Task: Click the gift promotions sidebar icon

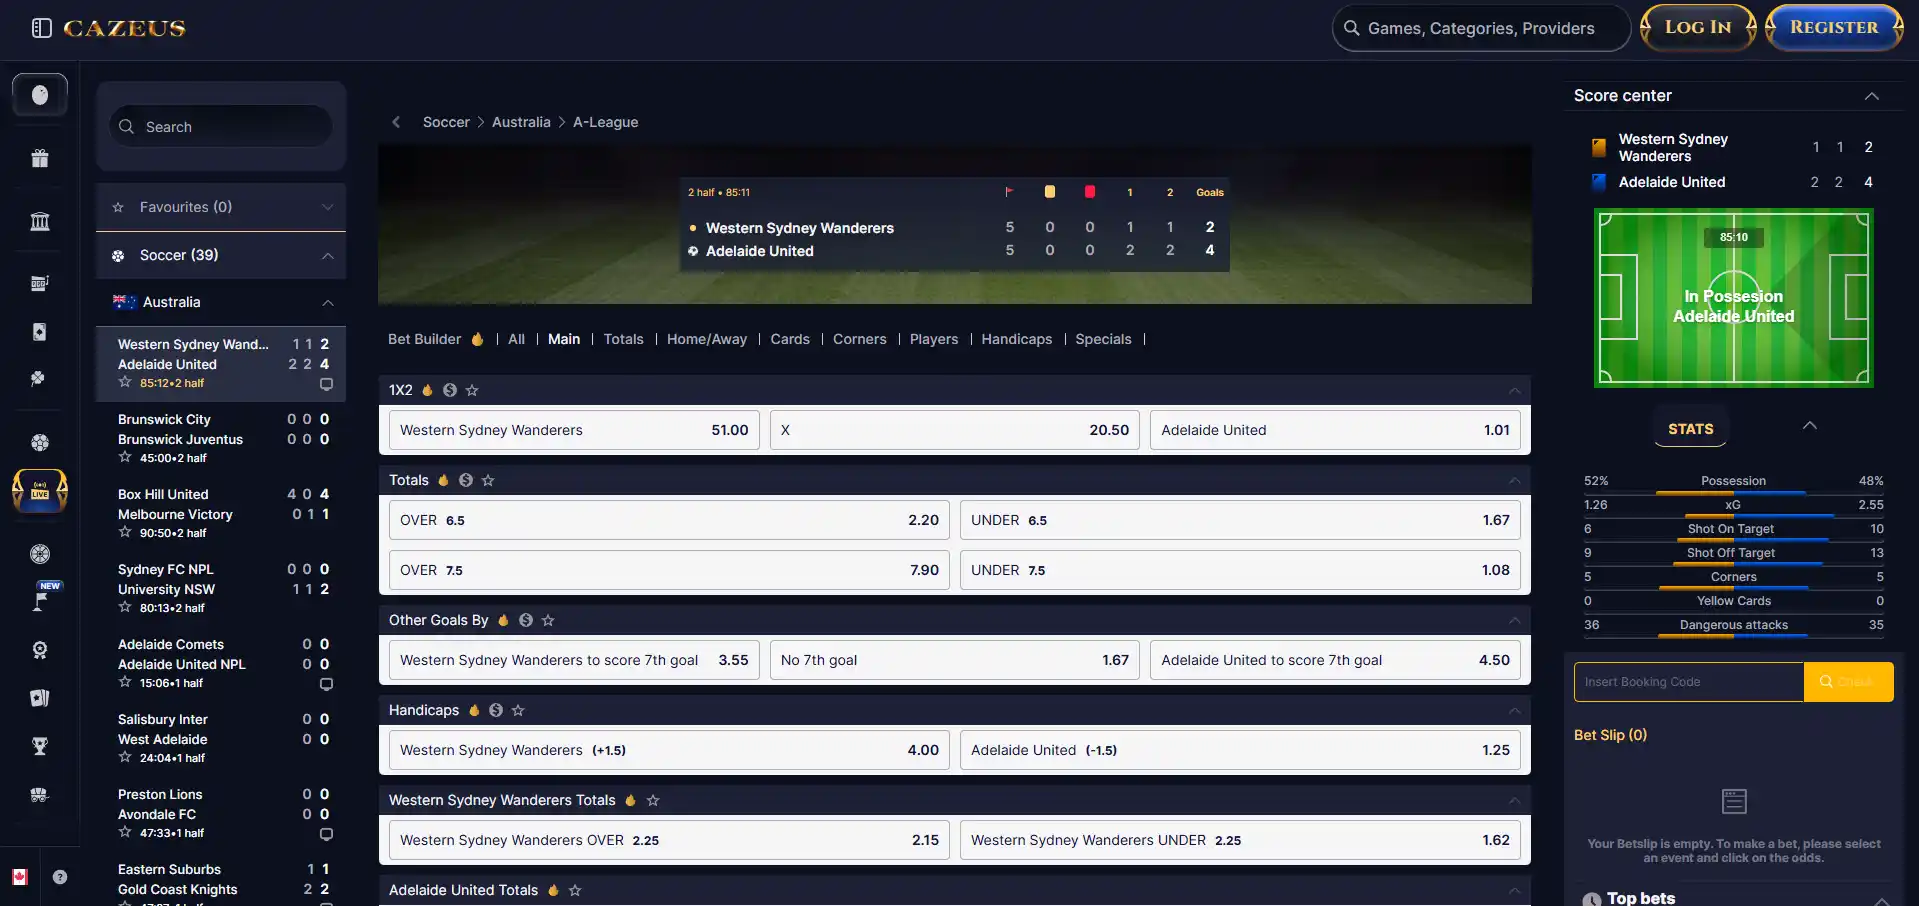Action: (x=40, y=158)
